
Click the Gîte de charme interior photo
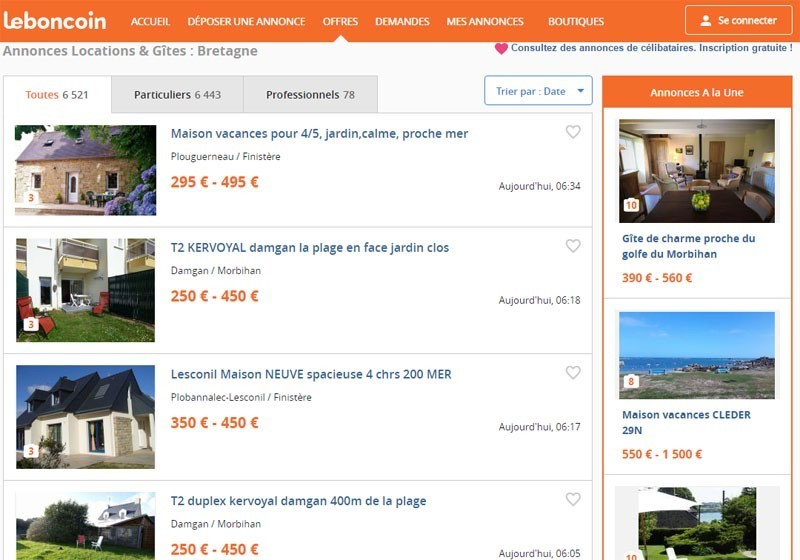(x=697, y=171)
